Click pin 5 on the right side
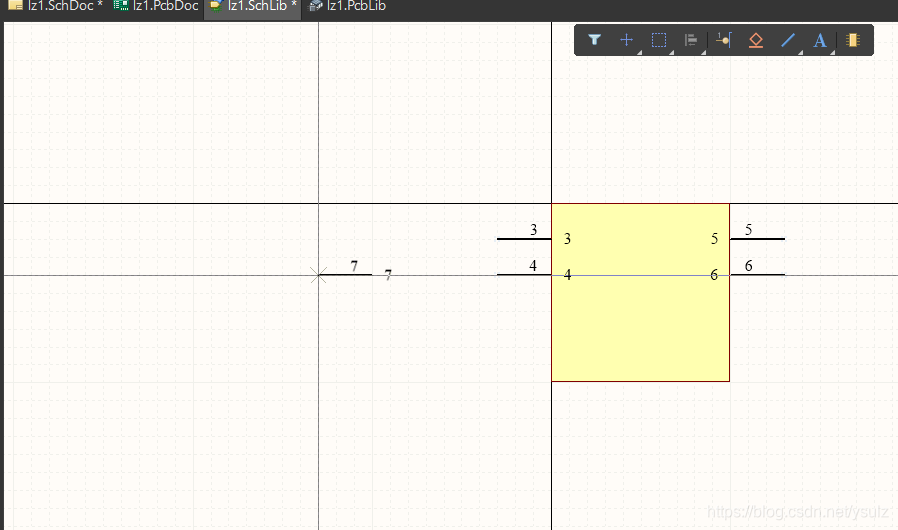Viewport: 898px width, 530px height. point(757,238)
